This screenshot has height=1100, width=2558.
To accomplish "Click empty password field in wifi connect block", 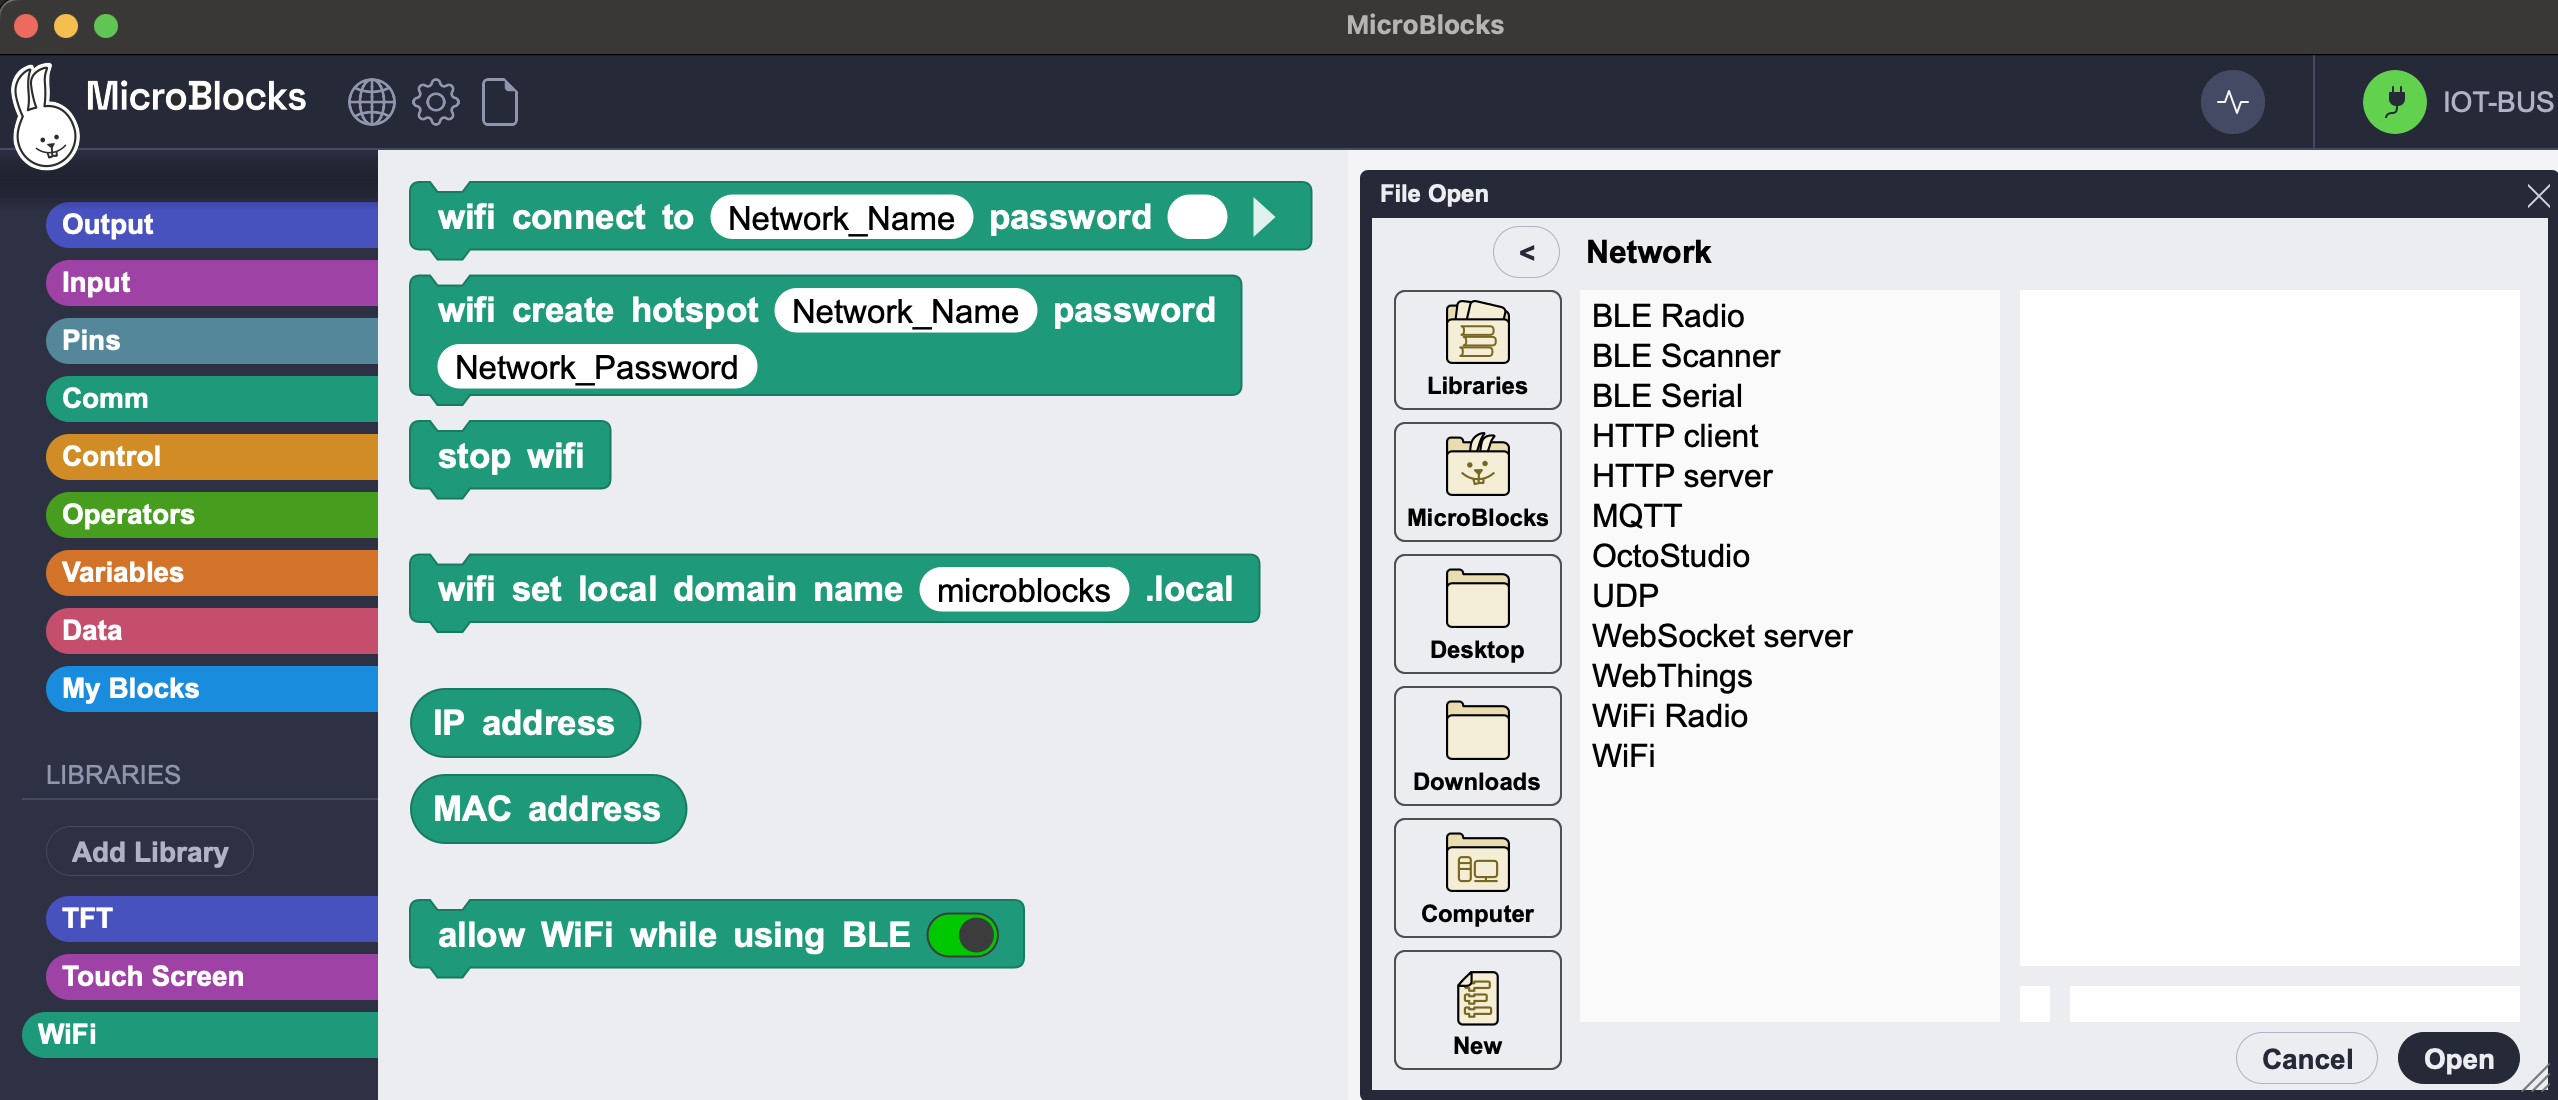I will pos(1197,218).
